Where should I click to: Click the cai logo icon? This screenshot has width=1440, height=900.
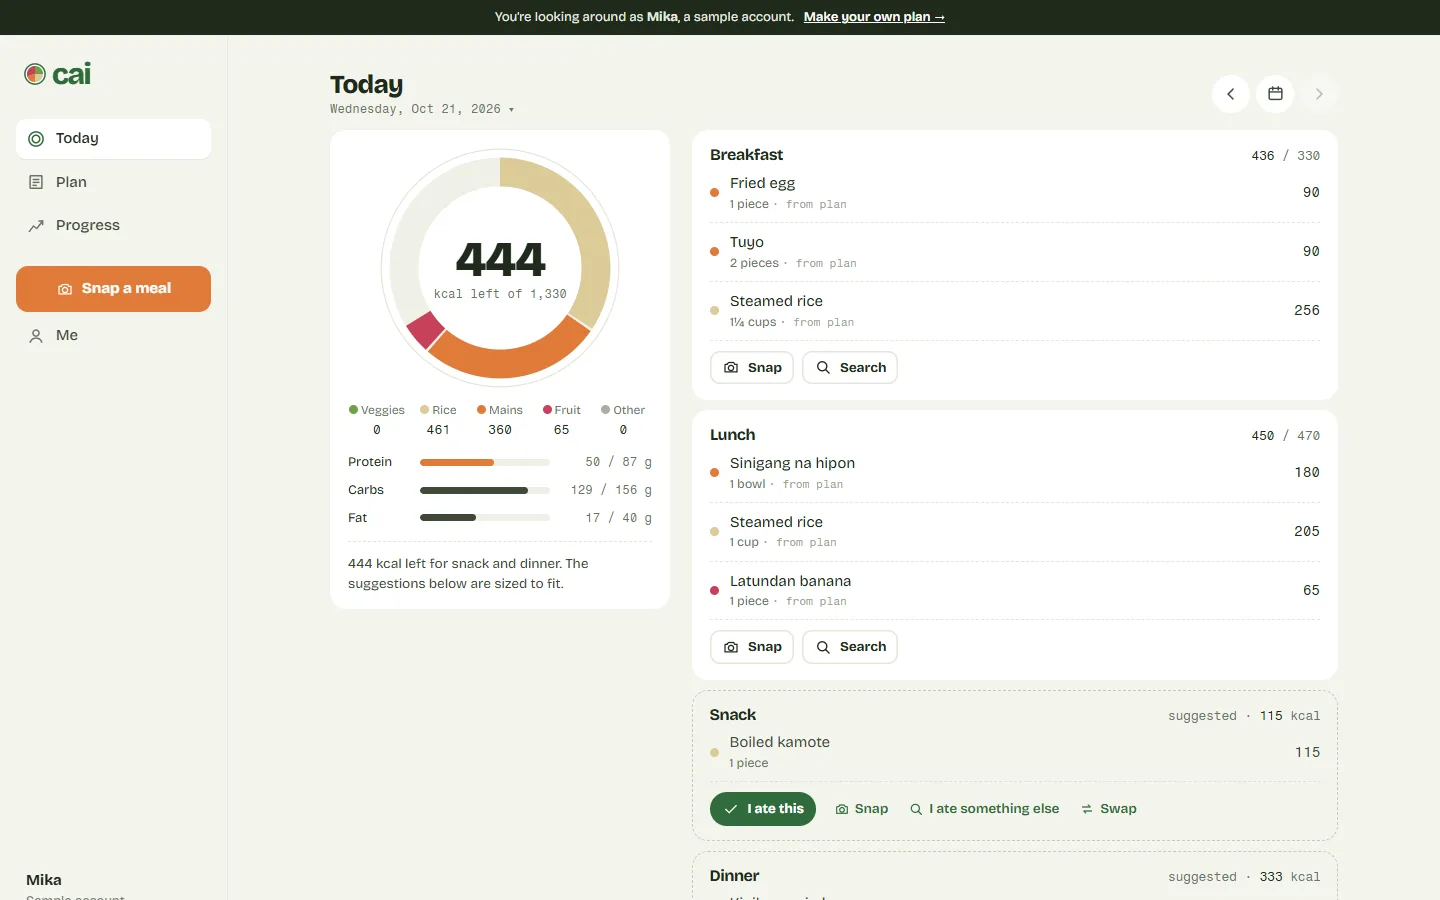(35, 74)
